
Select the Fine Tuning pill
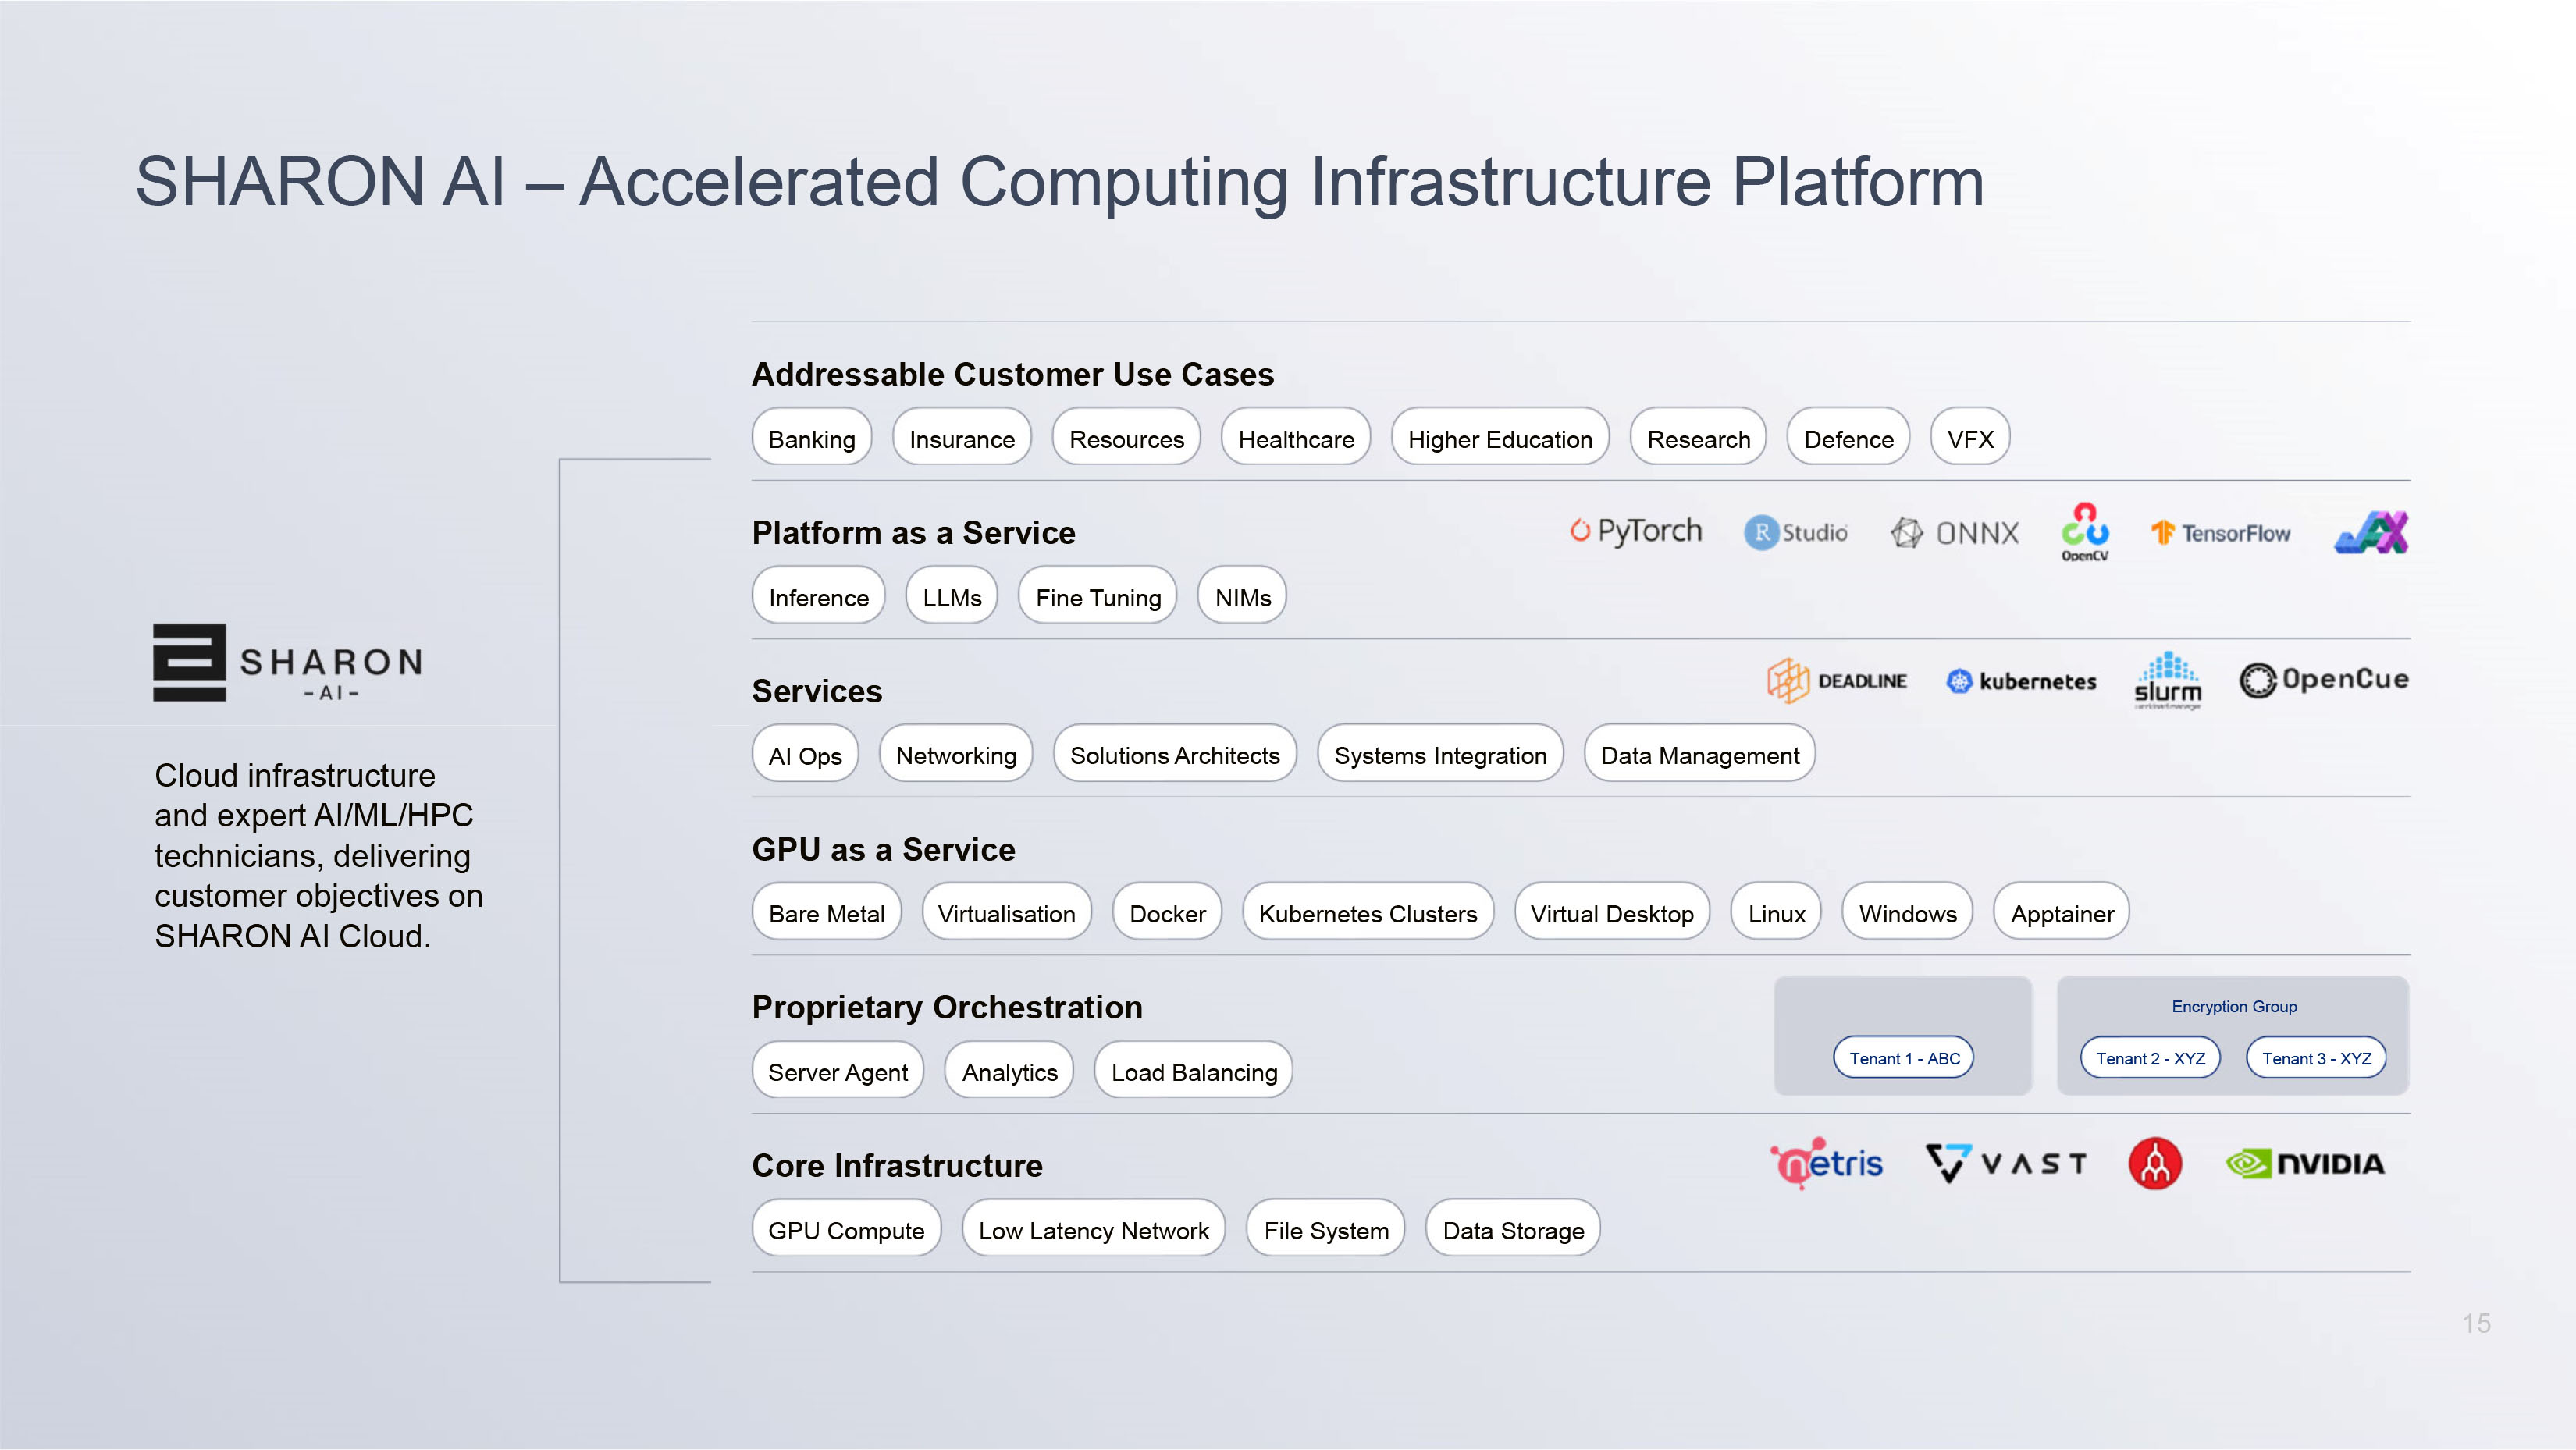point(1097,597)
